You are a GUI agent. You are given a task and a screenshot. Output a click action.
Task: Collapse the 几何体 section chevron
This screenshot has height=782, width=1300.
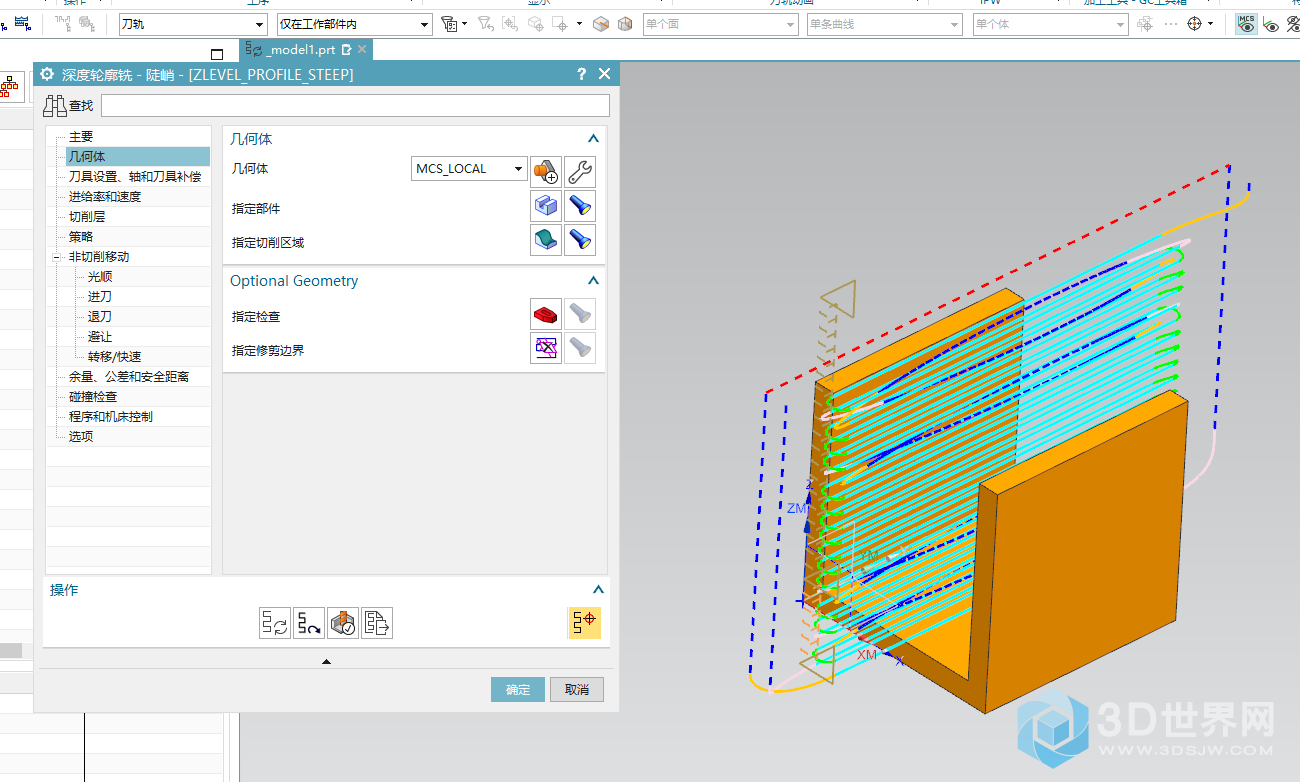click(593, 140)
